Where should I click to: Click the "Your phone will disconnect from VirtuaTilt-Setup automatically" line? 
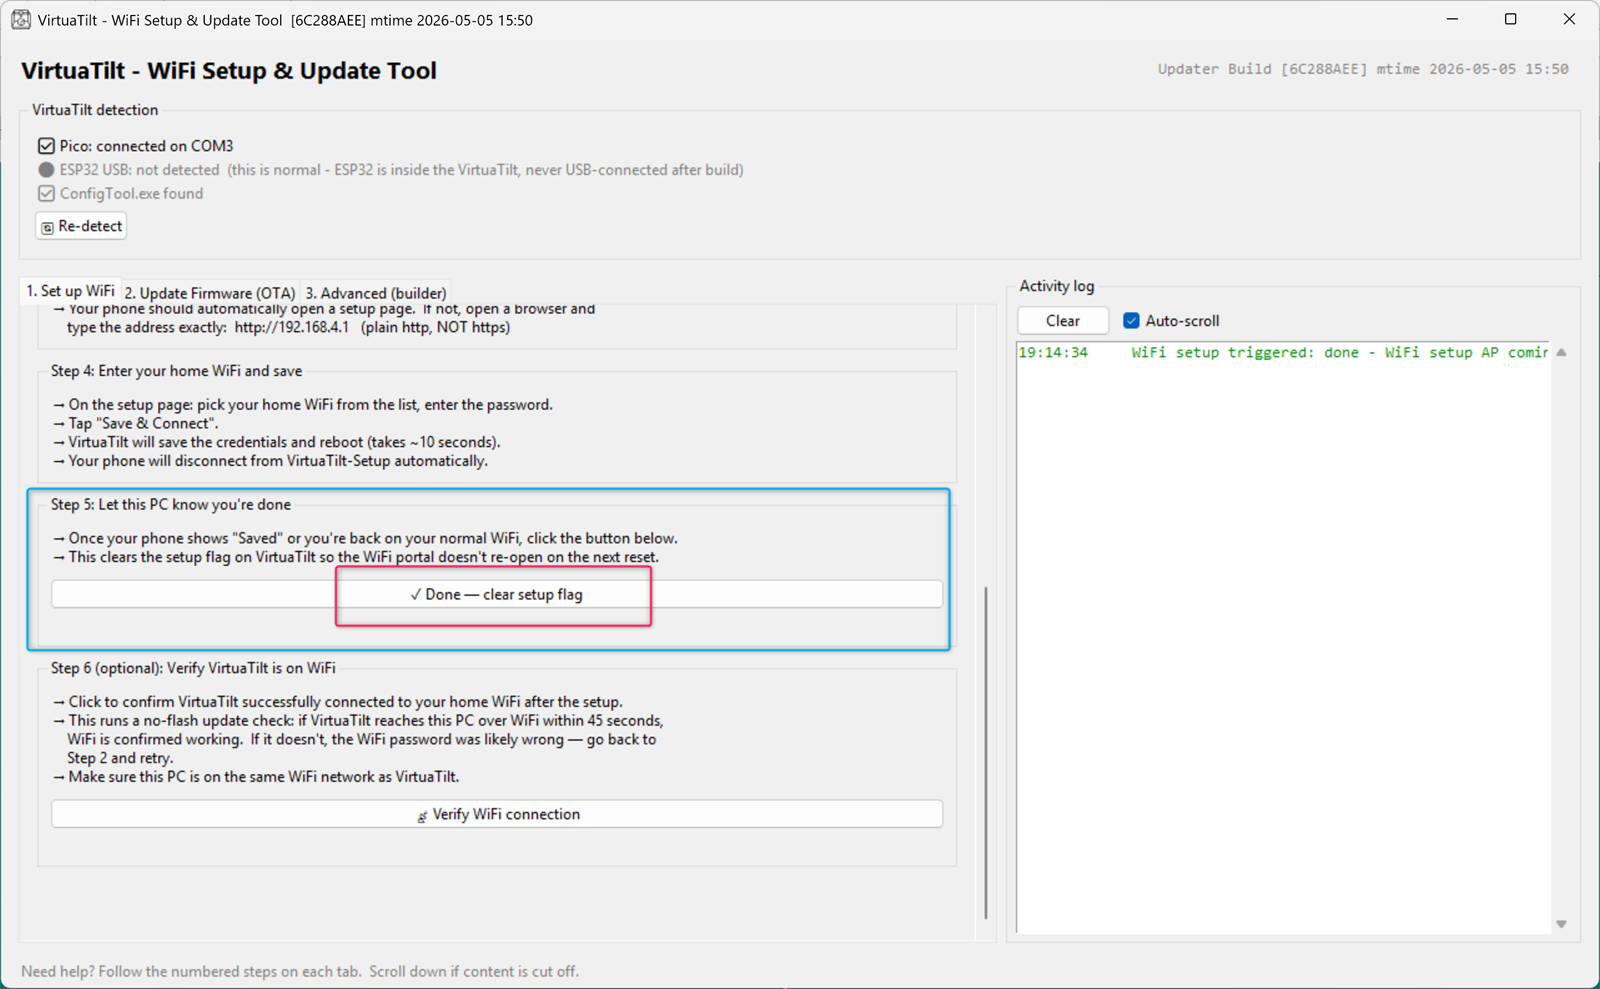click(x=271, y=461)
